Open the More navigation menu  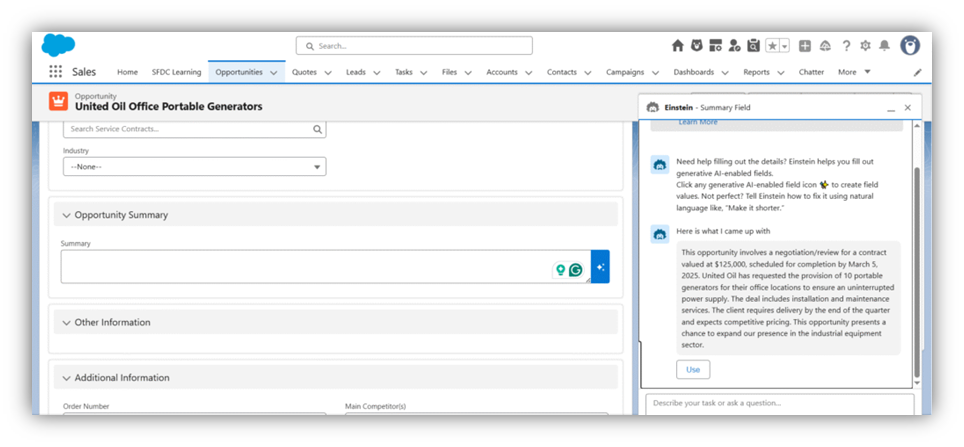pyautogui.click(x=854, y=72)
